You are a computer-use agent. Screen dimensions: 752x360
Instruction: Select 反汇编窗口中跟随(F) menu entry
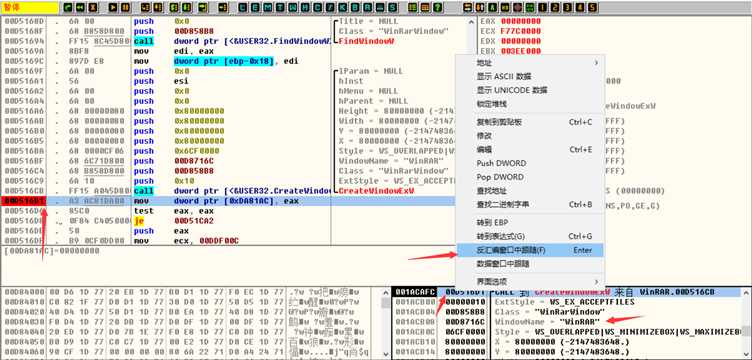pos(530,250)
